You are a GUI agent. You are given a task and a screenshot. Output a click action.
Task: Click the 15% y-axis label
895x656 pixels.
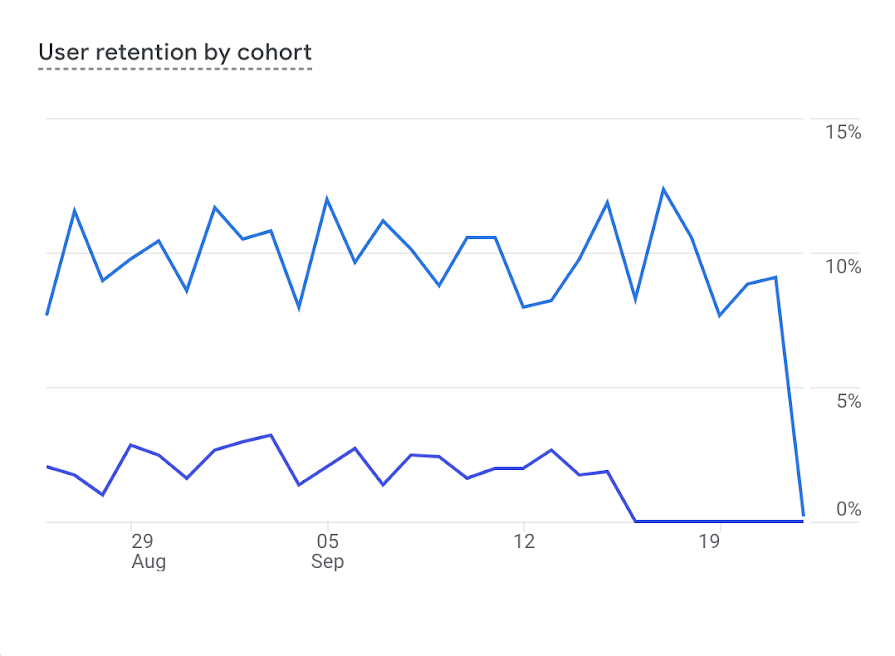[842, 132]
